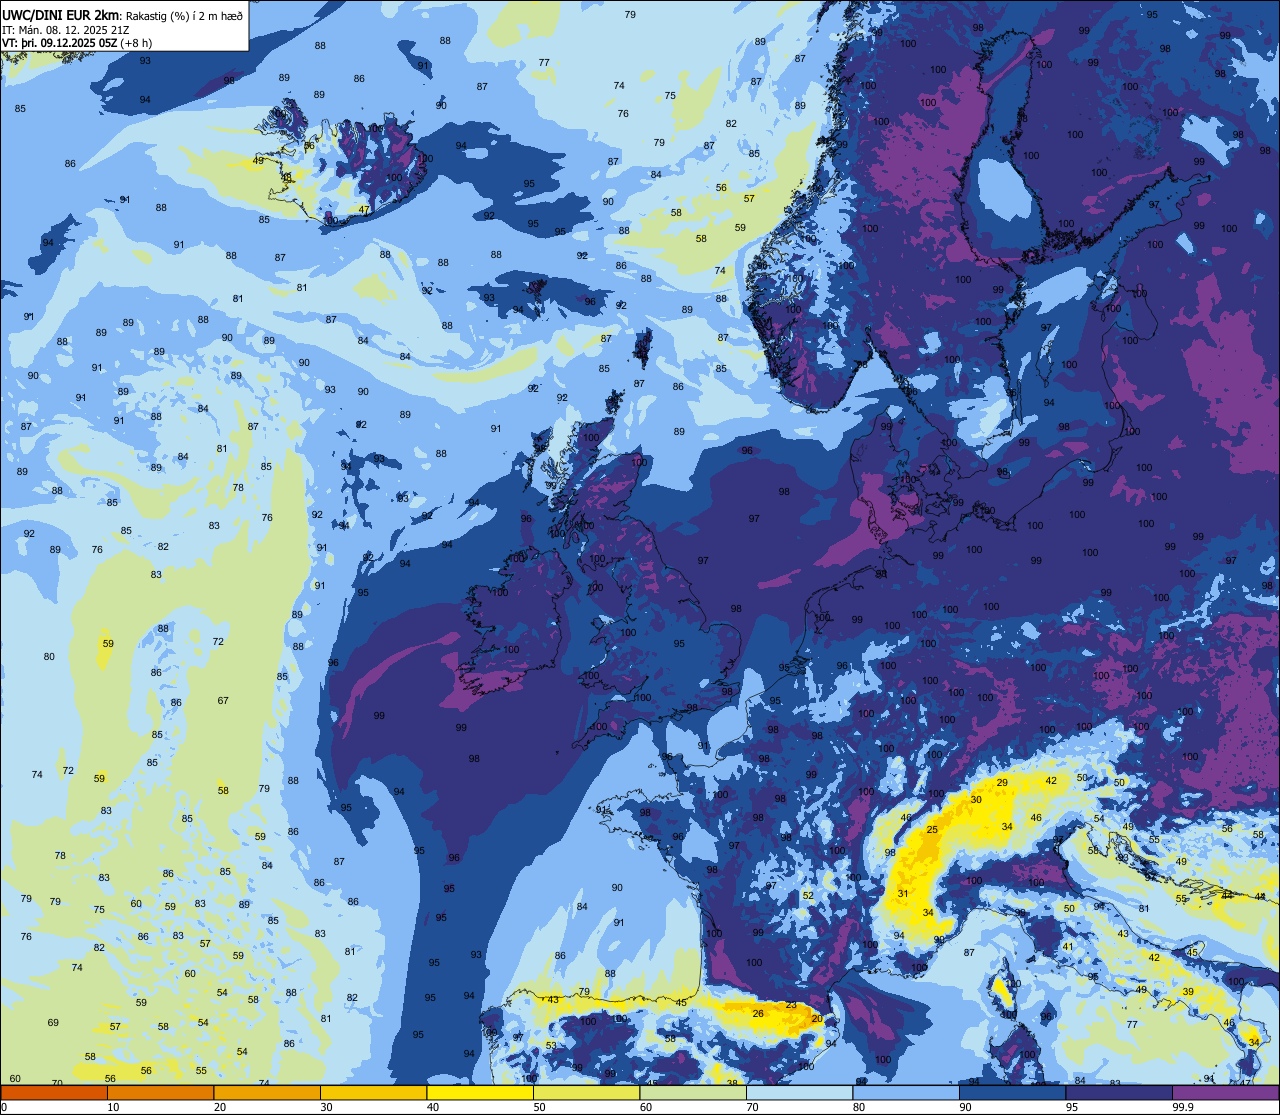Click the '41' humidity value on the map
Viewport: 1280px width, 1115px height.
(1068, 947)
